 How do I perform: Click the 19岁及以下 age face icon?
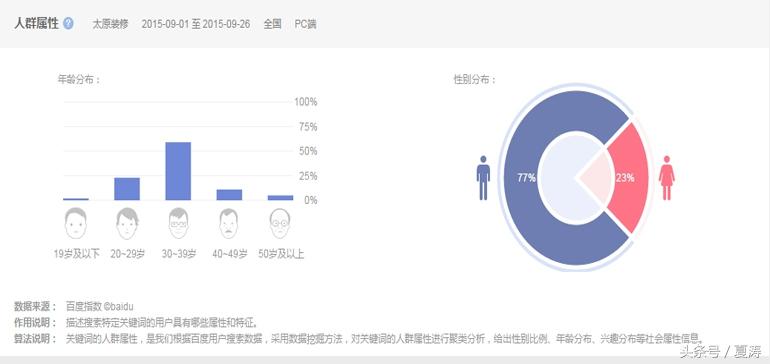click(76, 224)
